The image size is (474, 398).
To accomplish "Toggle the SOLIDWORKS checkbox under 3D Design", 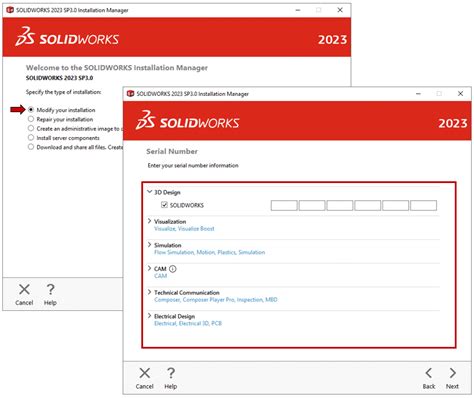I will pyautogui.click(x=164, y=205).
